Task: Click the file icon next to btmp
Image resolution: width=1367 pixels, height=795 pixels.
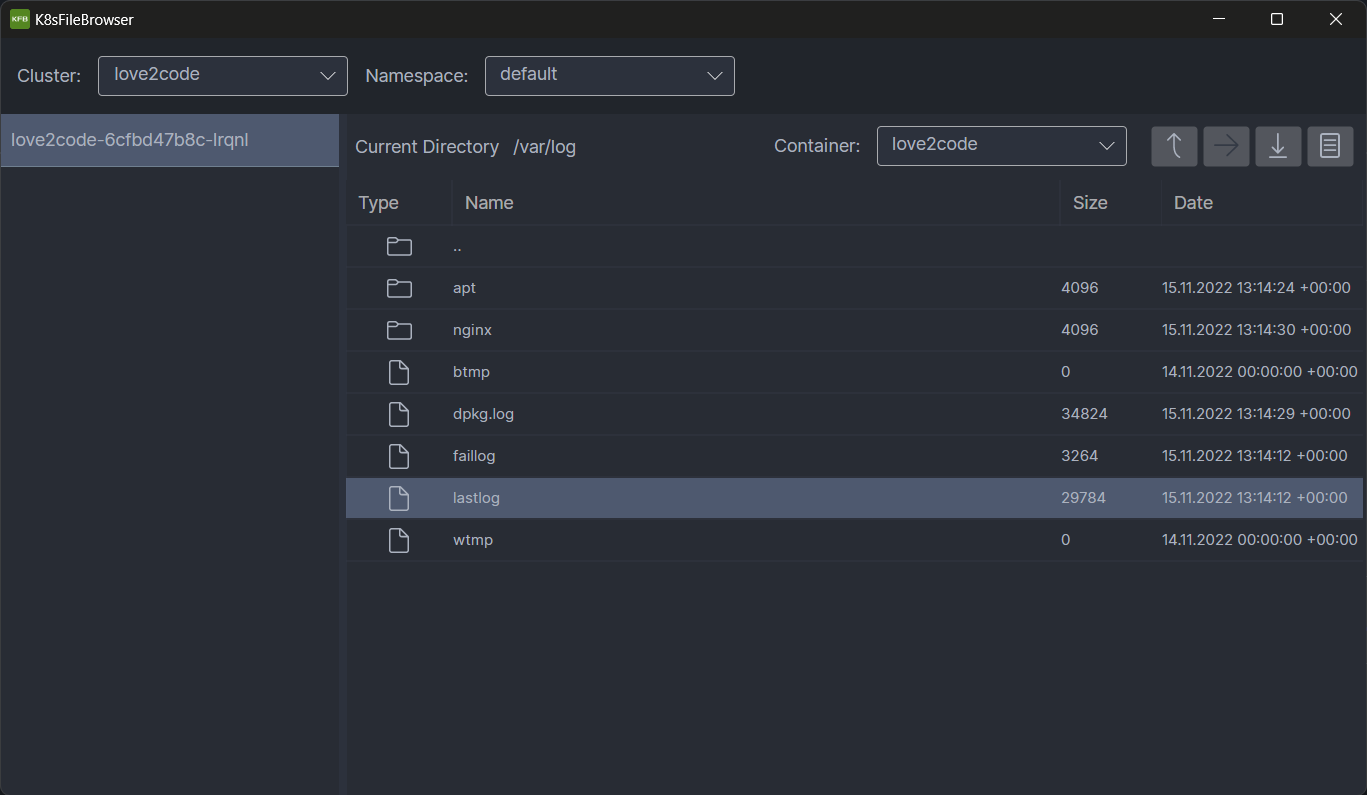Action: coord(399,372)
